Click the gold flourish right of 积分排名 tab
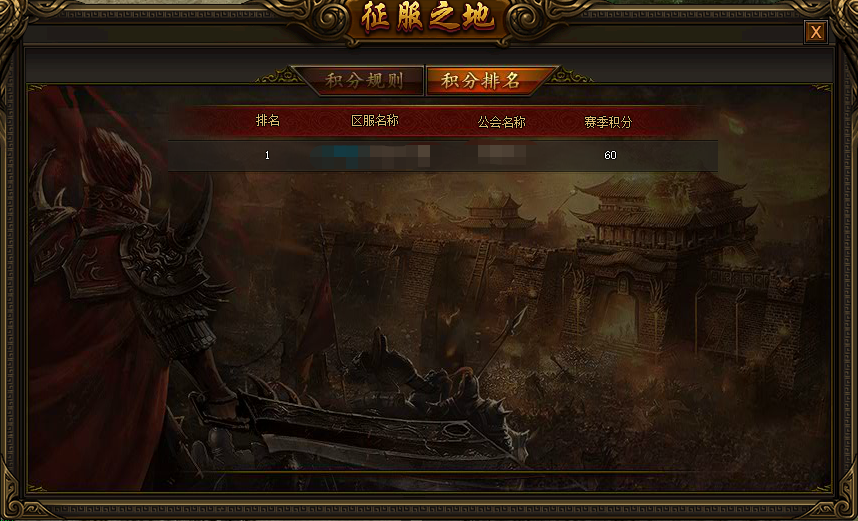 point(570,76)
